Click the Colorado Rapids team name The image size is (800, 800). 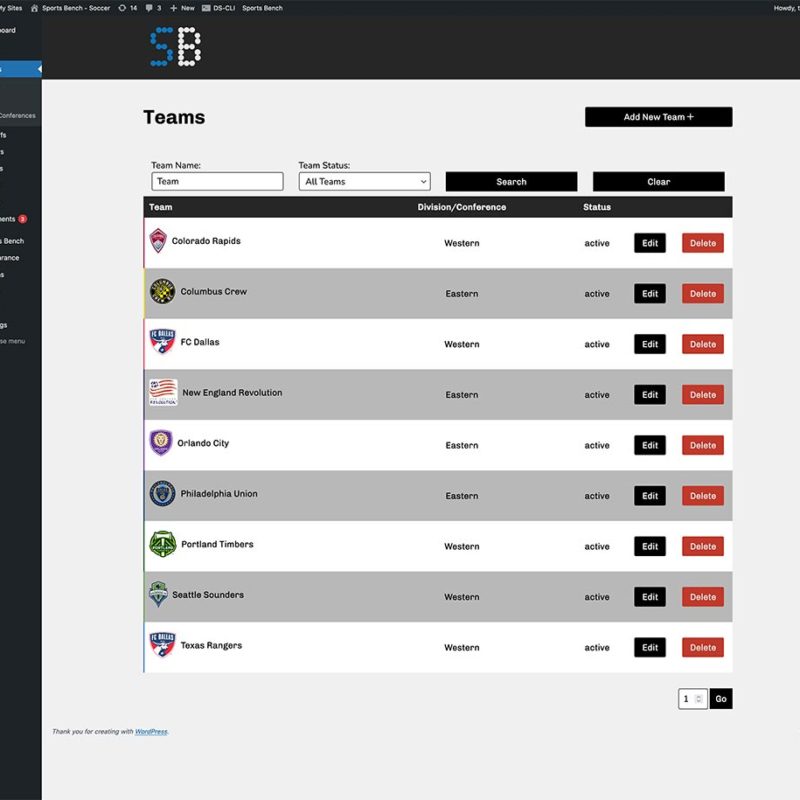[206, 241]
